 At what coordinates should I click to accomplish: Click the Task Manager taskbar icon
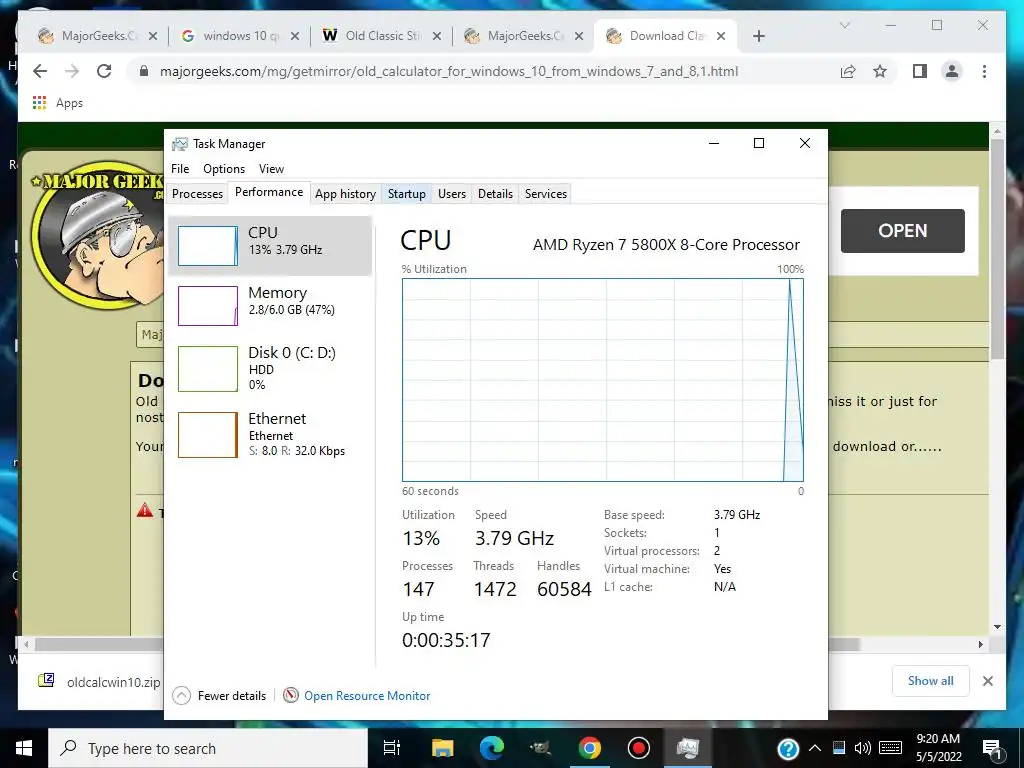click(687, 748)
